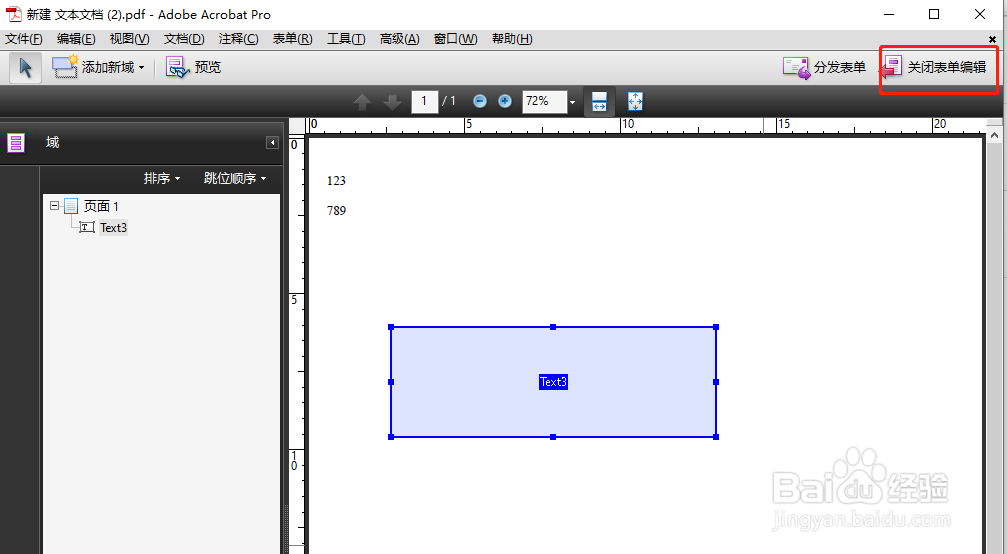Click the Preview (预览) button

click(x=193, y=67)
